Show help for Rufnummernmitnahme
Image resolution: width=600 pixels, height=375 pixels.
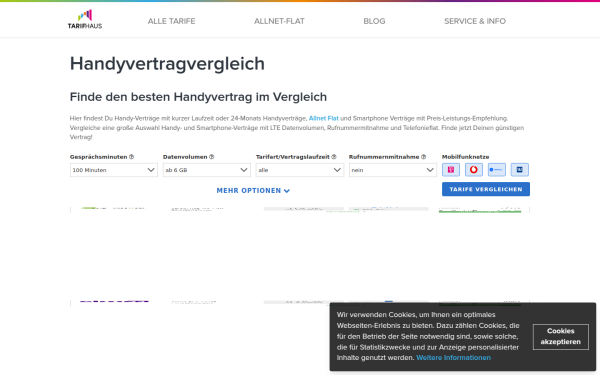(x=423, y=157)
